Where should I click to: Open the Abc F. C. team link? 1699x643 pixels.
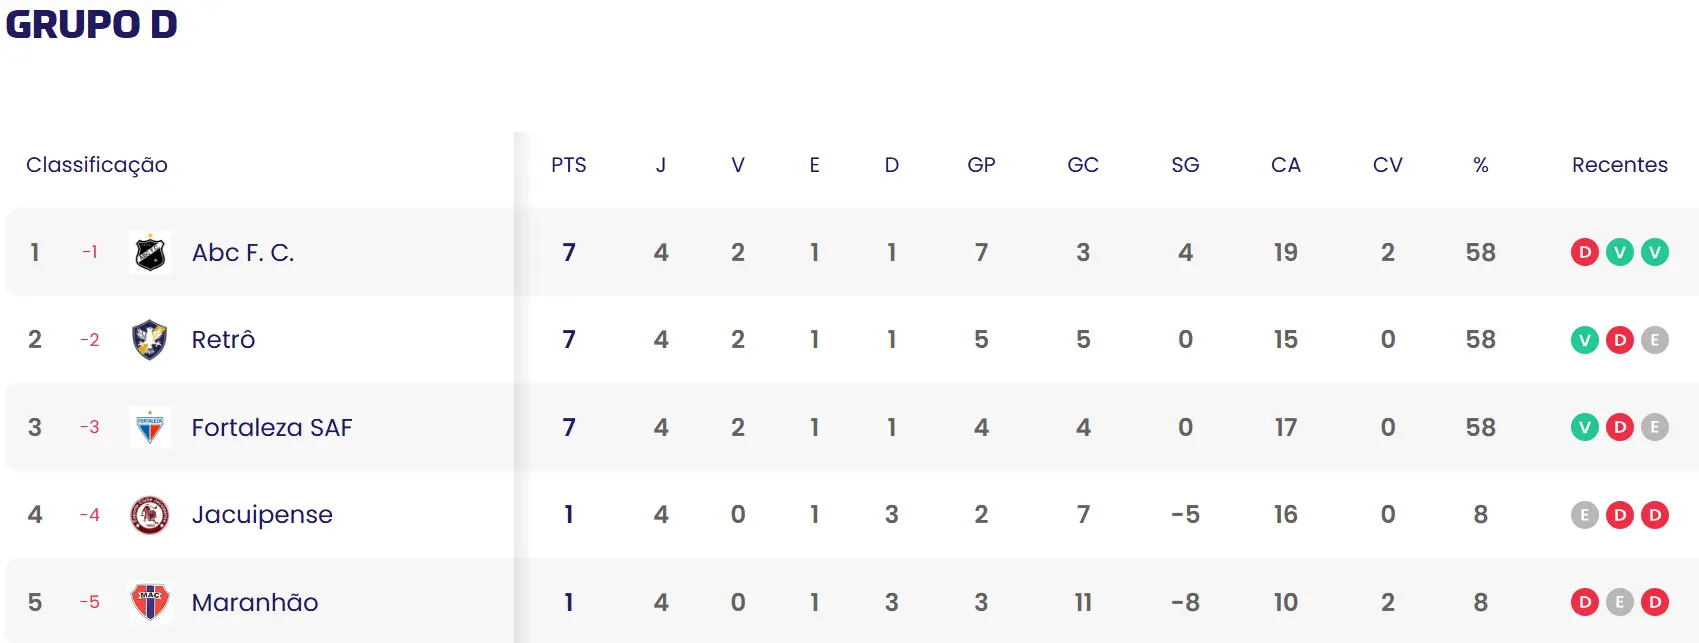[243, 253]
